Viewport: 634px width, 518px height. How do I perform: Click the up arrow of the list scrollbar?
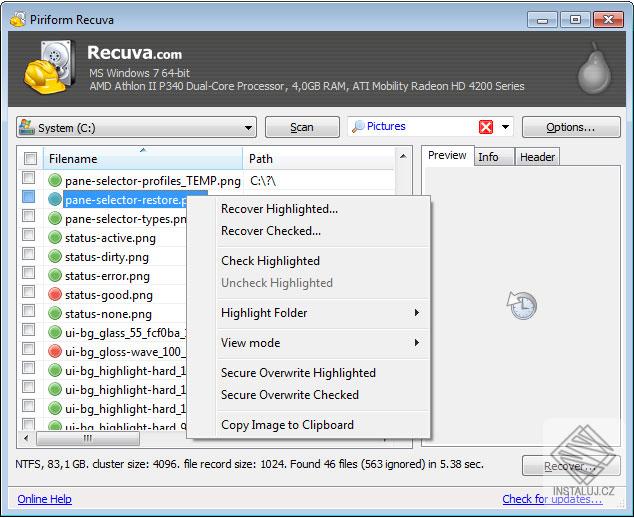click(403, 156)
